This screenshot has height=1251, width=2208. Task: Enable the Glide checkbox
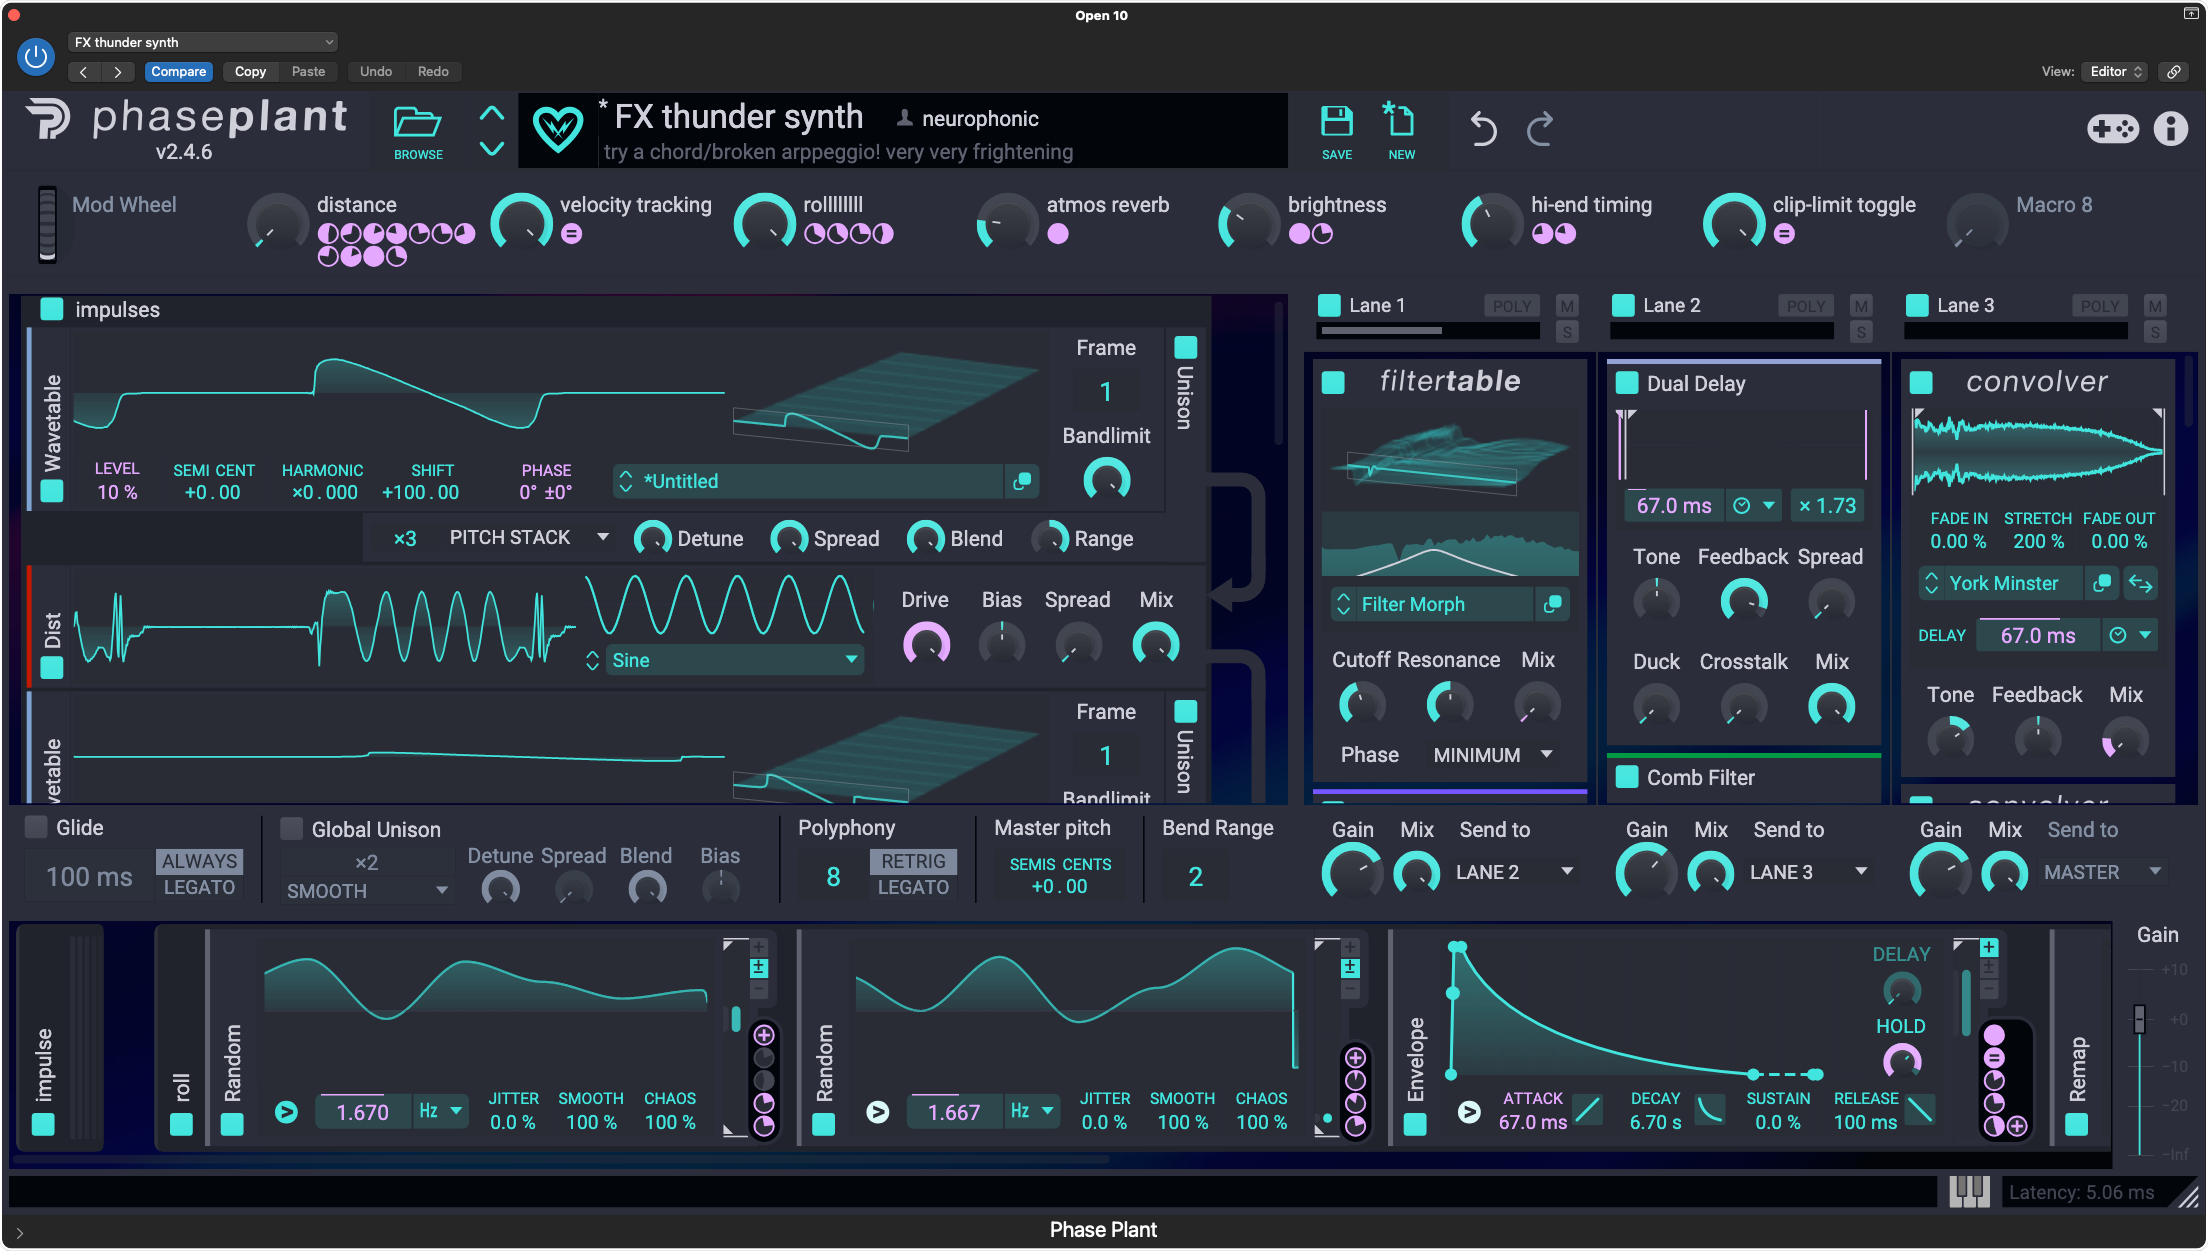[x=36, y=827]
